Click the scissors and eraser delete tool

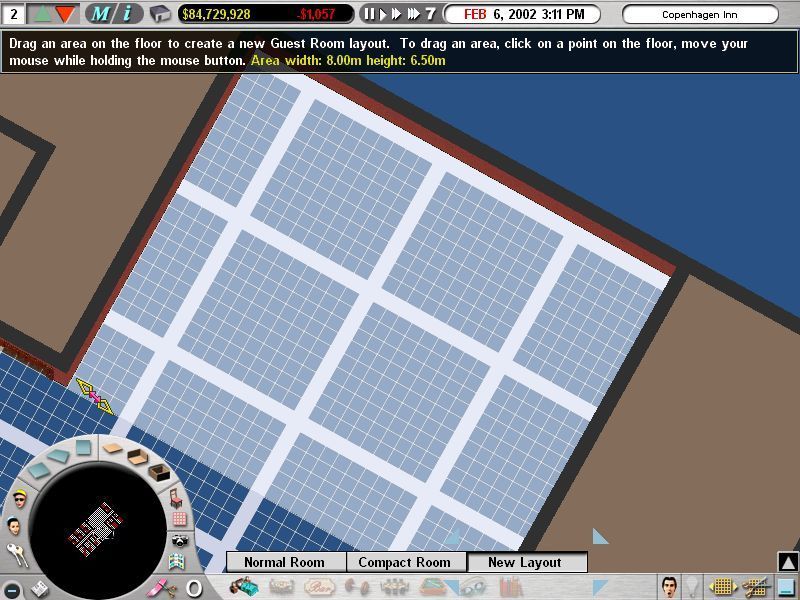click(x=160, y=587)
